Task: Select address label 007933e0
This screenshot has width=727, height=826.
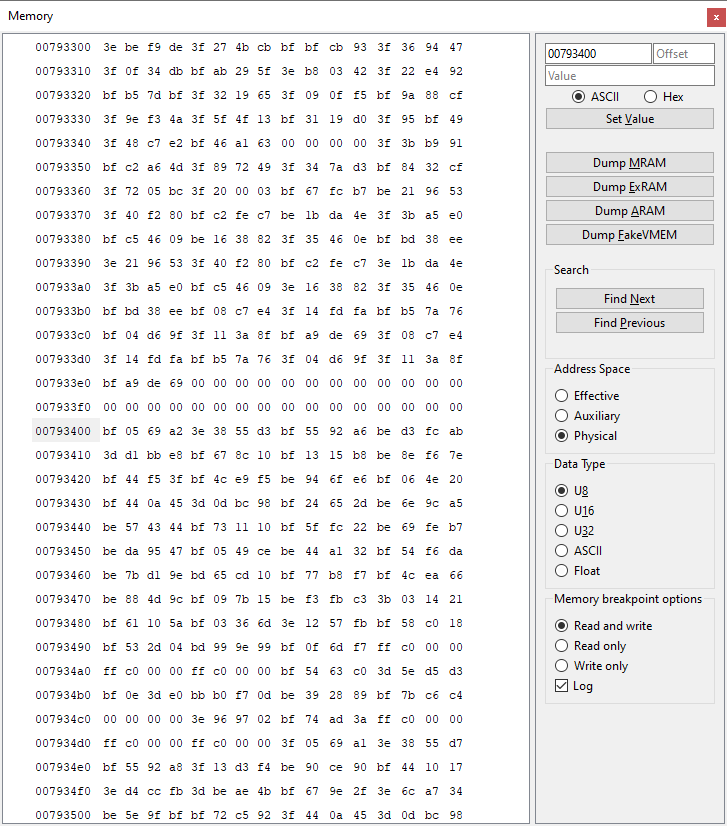Action: click(63, 383)
